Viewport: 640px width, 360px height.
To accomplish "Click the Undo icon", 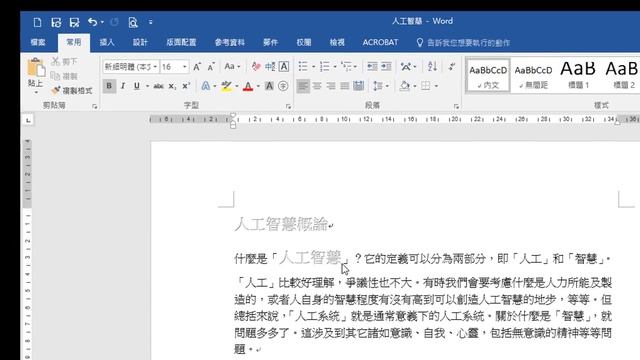I will point(93,22).
